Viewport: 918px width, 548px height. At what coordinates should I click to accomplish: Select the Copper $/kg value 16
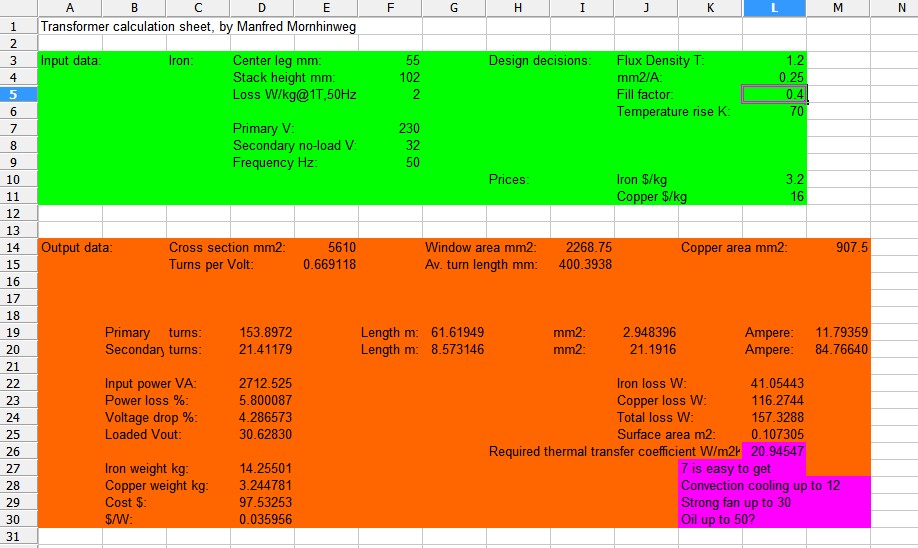[797, 196]
